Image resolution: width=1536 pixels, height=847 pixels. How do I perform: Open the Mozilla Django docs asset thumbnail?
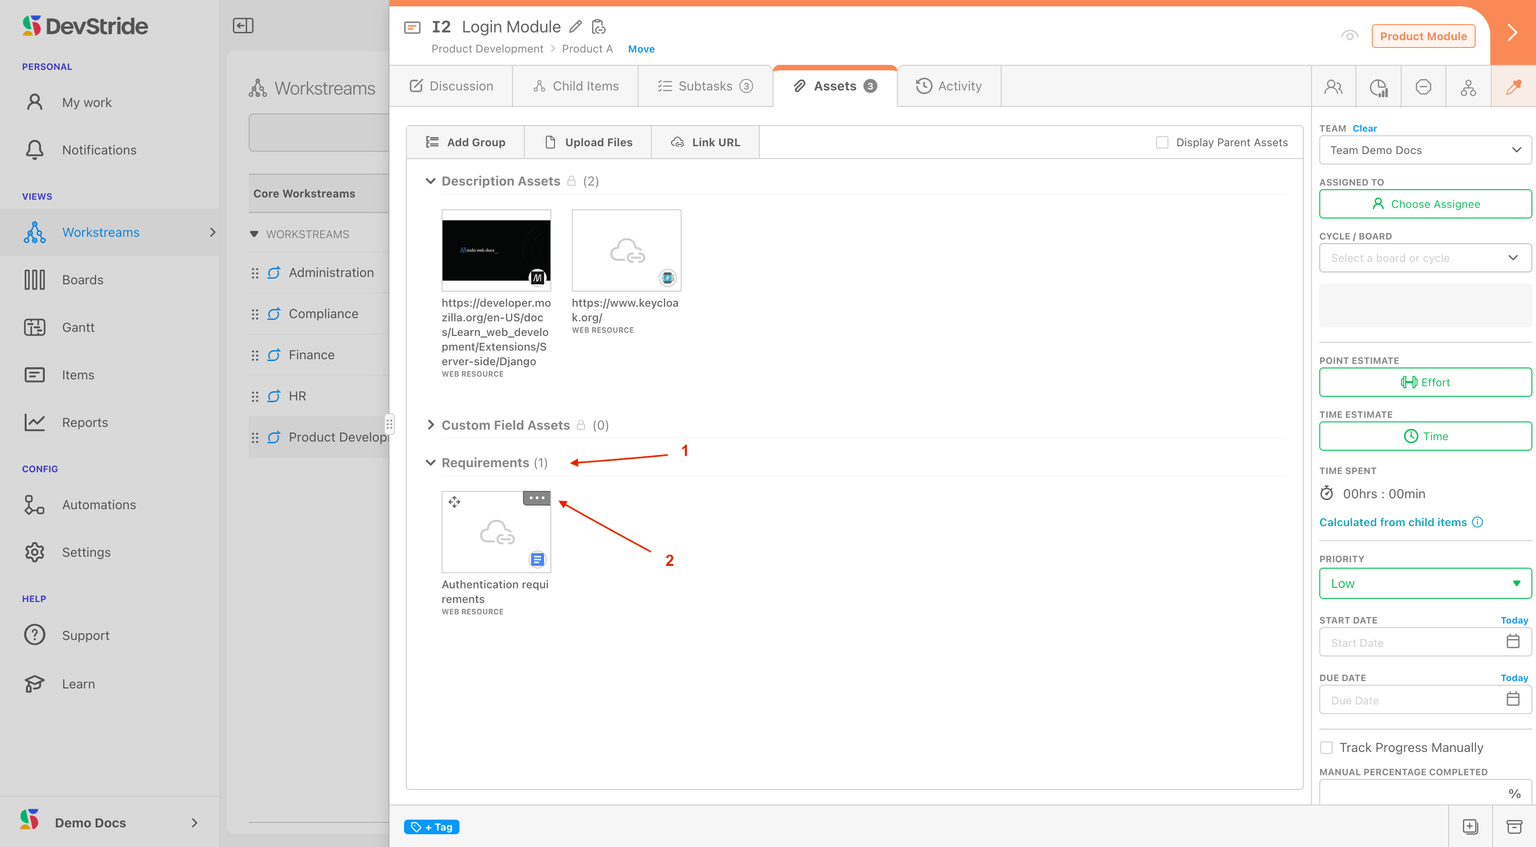coord(496,250)
